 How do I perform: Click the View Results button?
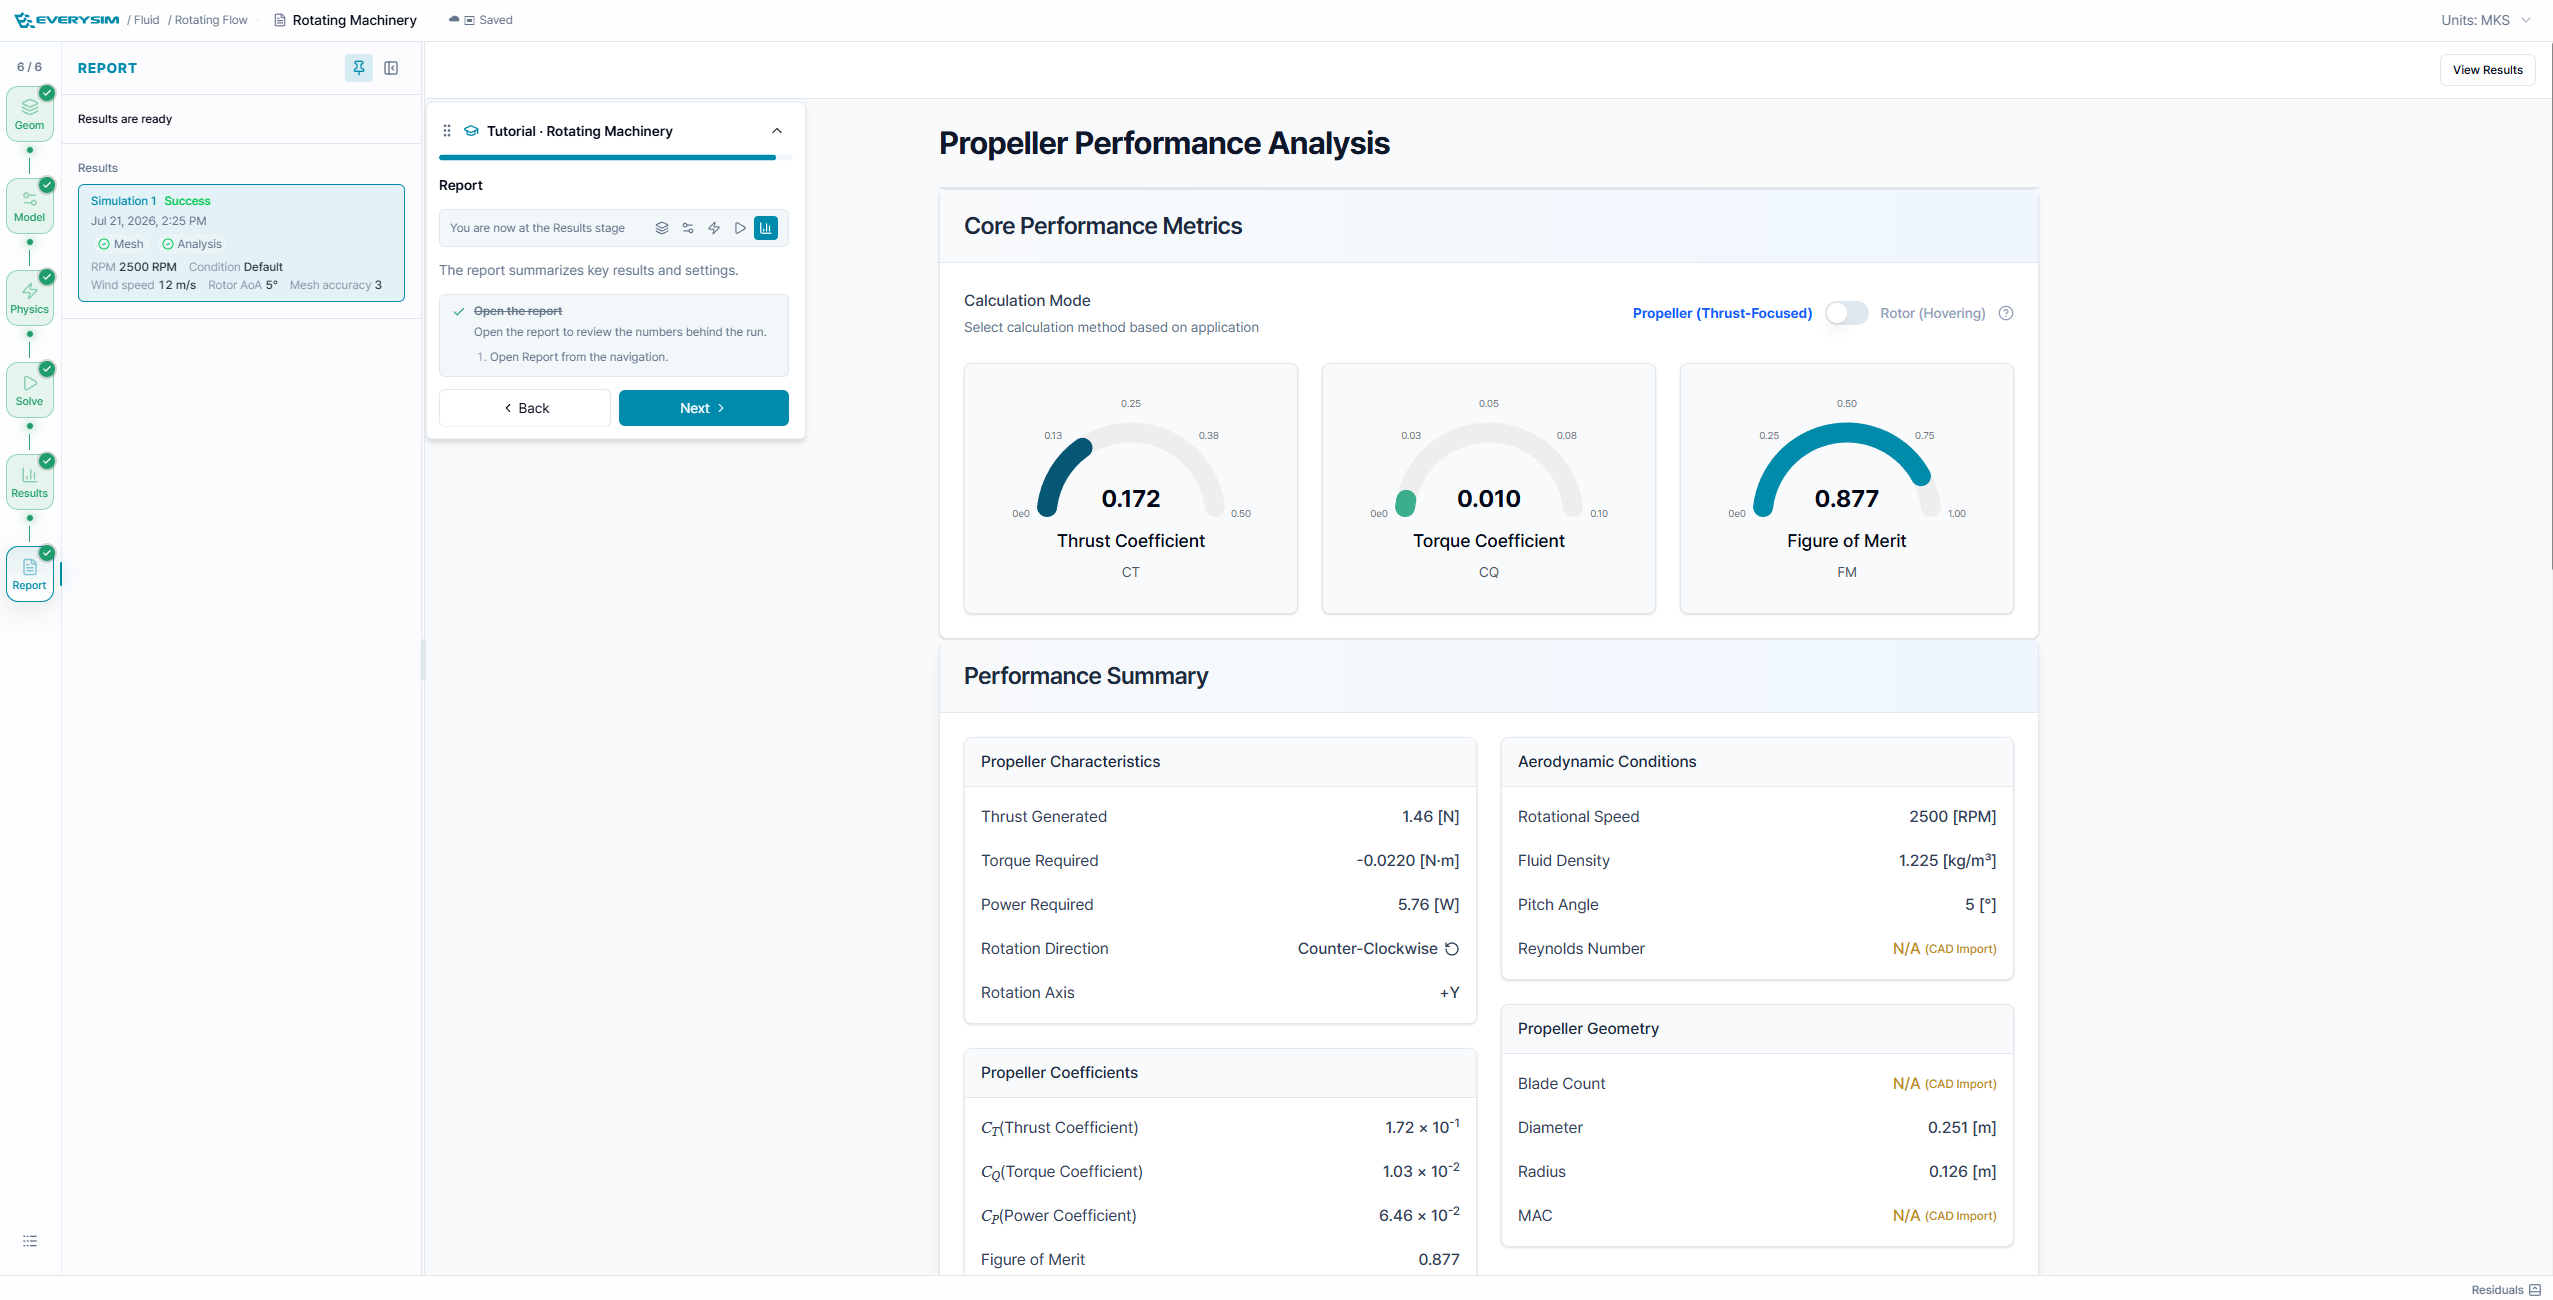2487,70
